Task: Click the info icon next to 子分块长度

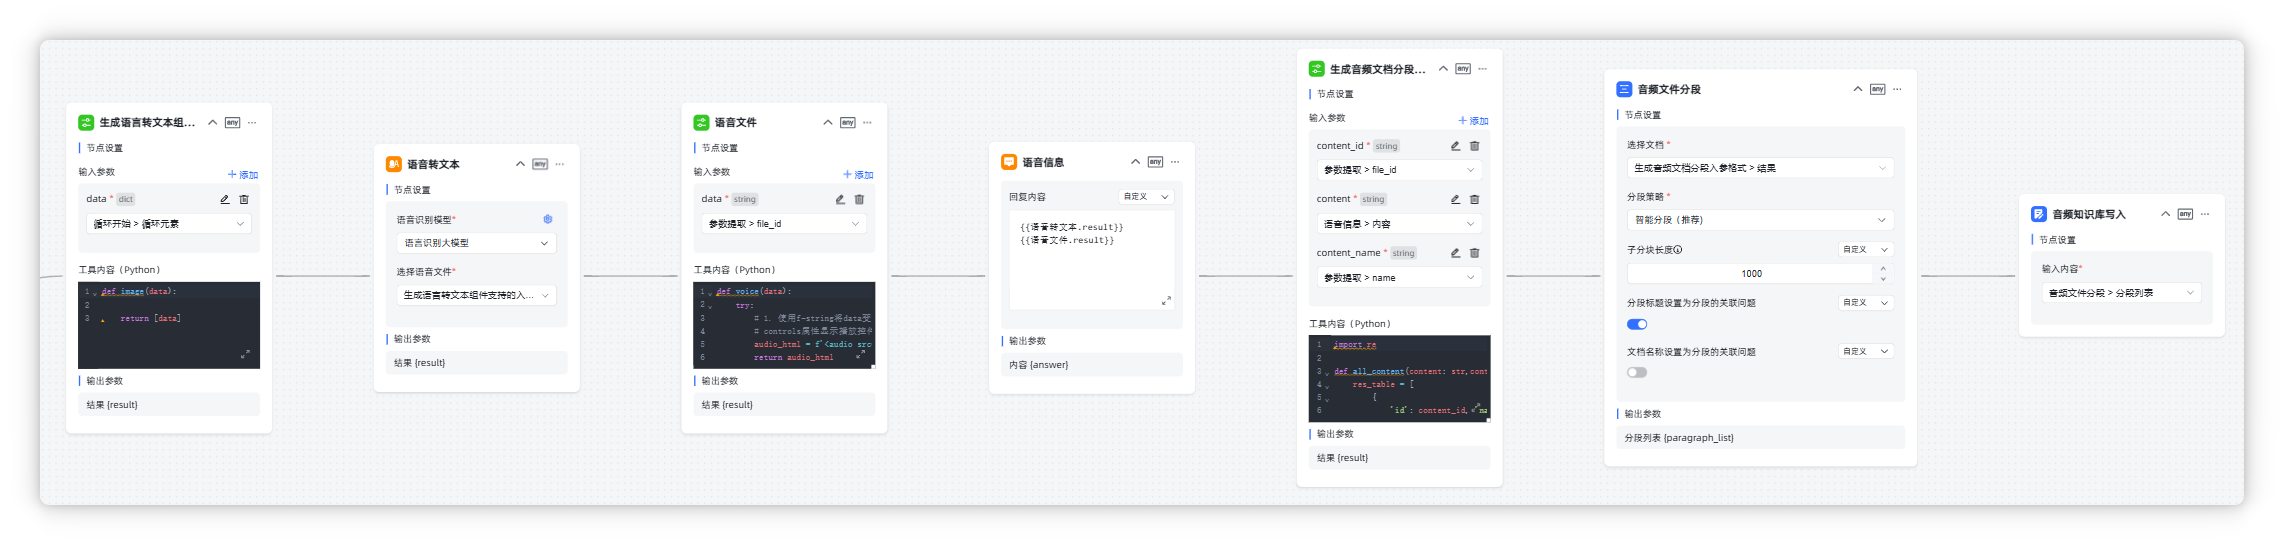Action: click(1678, 250)
